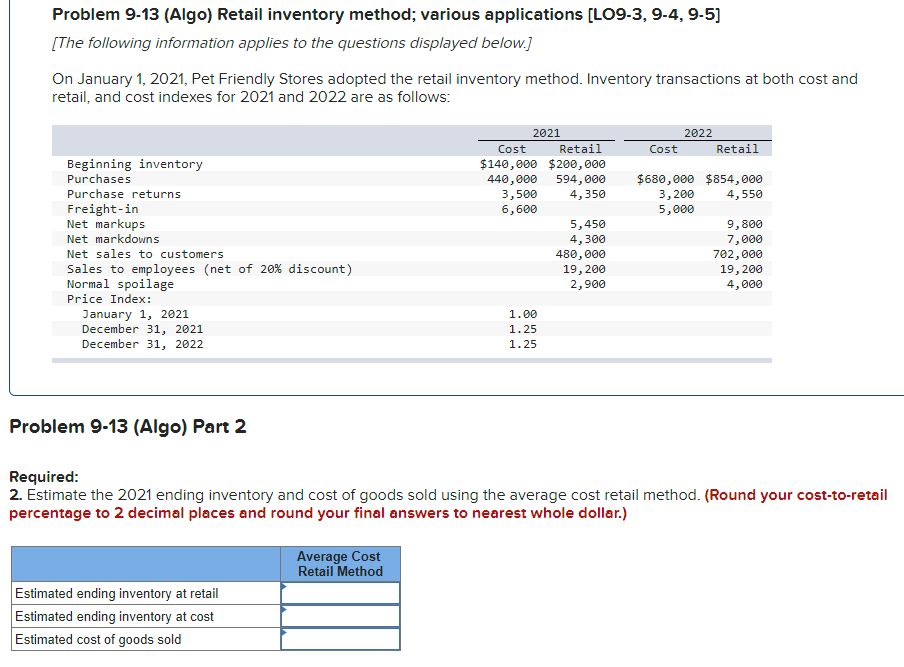Click the $200,000 beginning inventory retail
The height and width of the screenshot is (667, 904).
click(577, 164)
